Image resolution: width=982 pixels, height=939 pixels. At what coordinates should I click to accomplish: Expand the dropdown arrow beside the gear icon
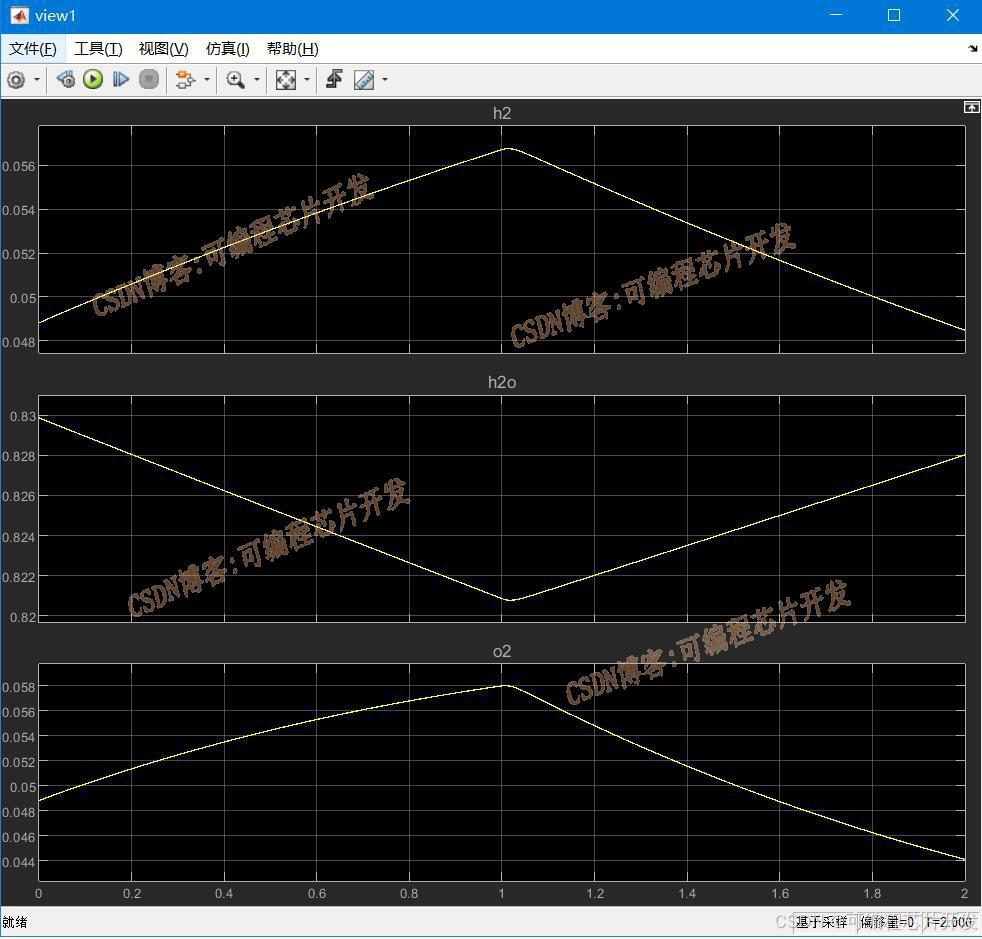(x=37, y=80)
